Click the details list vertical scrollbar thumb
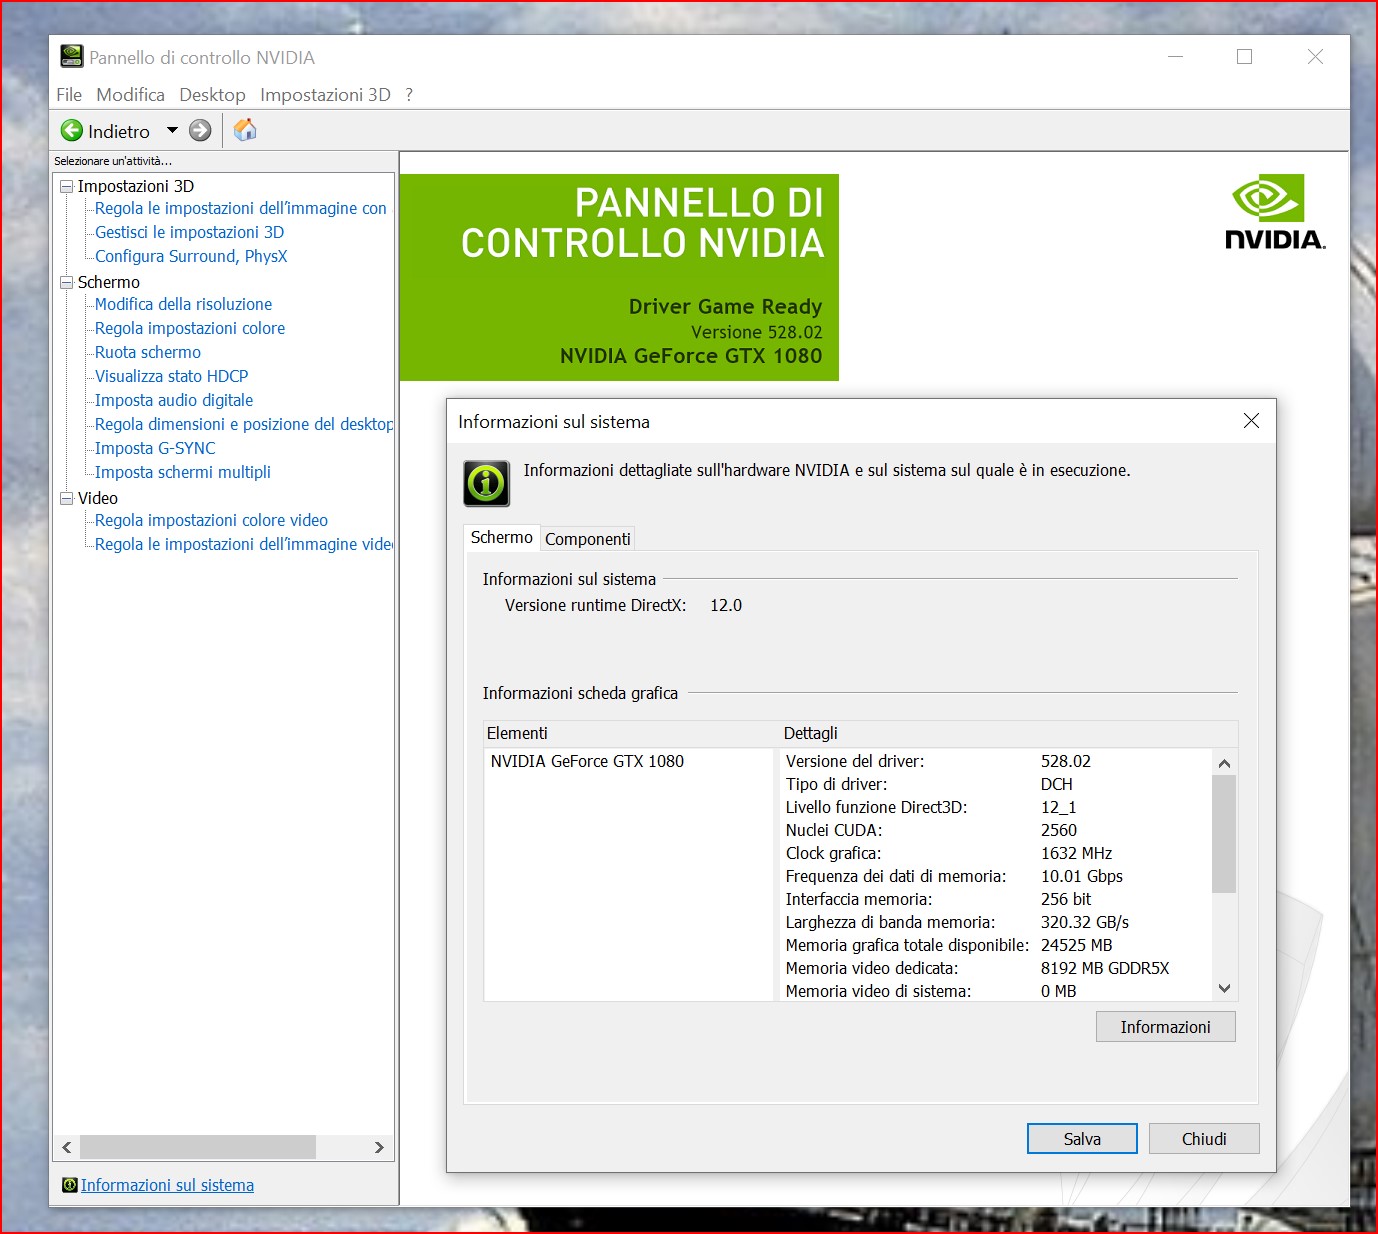The image size is (1378, 1234). click(x=1224, y=834)
